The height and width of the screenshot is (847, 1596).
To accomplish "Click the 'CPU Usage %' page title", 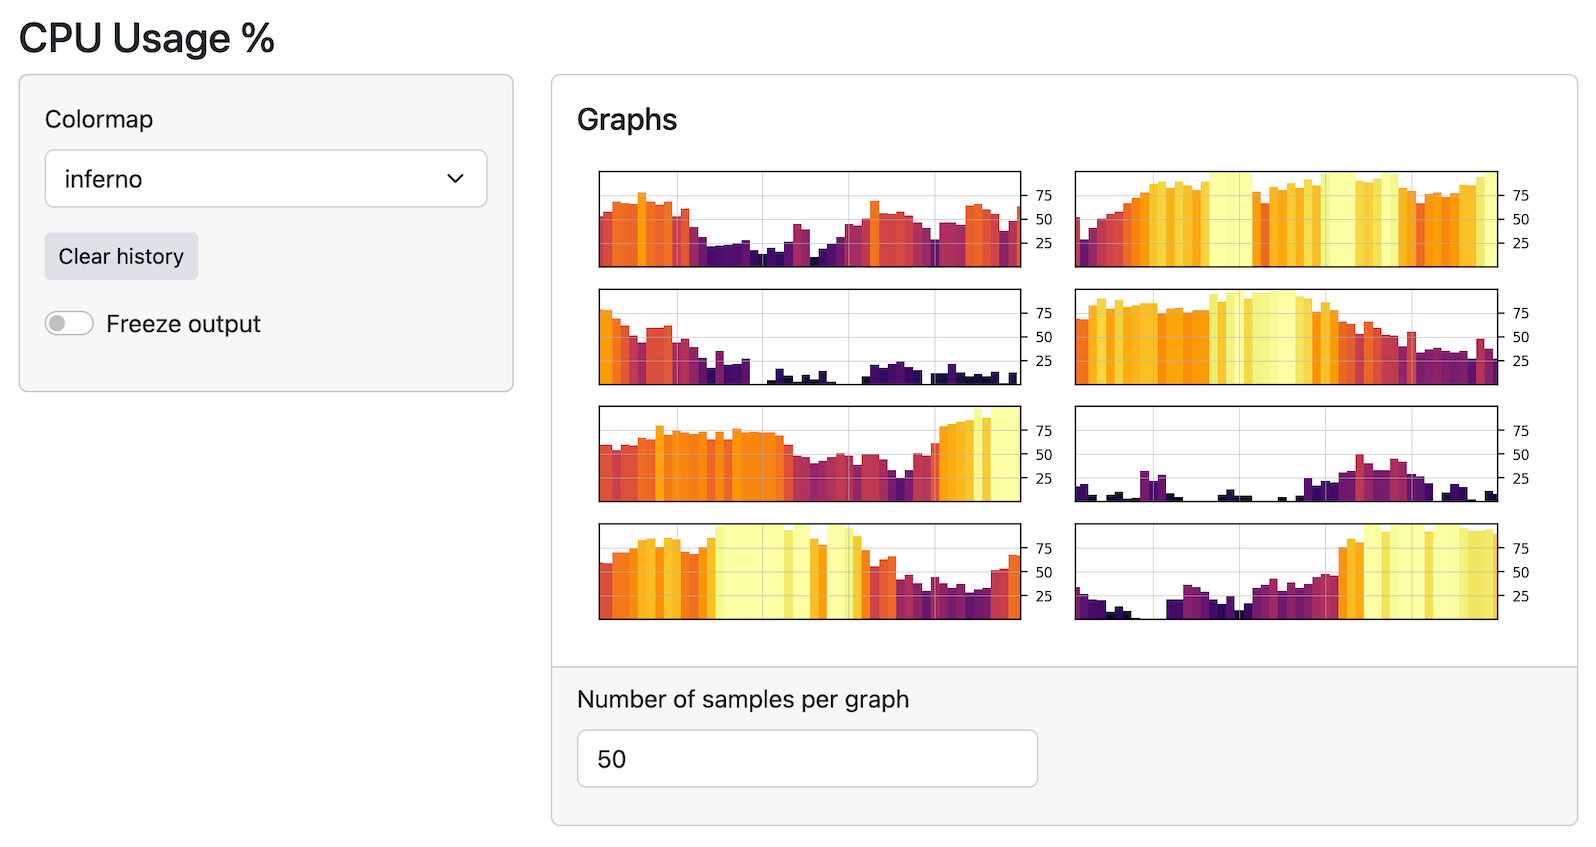I will [x=146, y=39].
